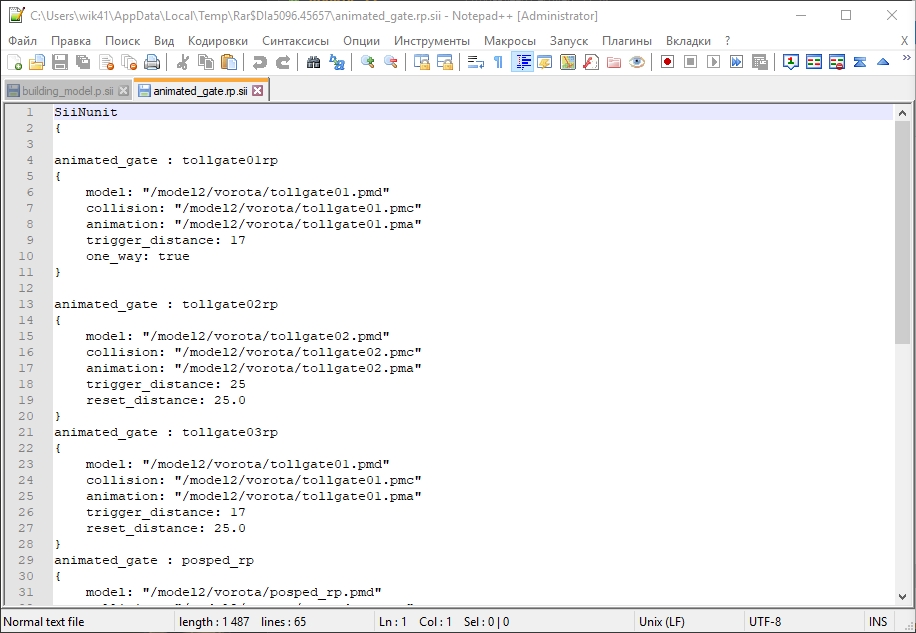
Task: Click the Print icon in toolbar
Action: pyautogui.click(x=152, y=62)
